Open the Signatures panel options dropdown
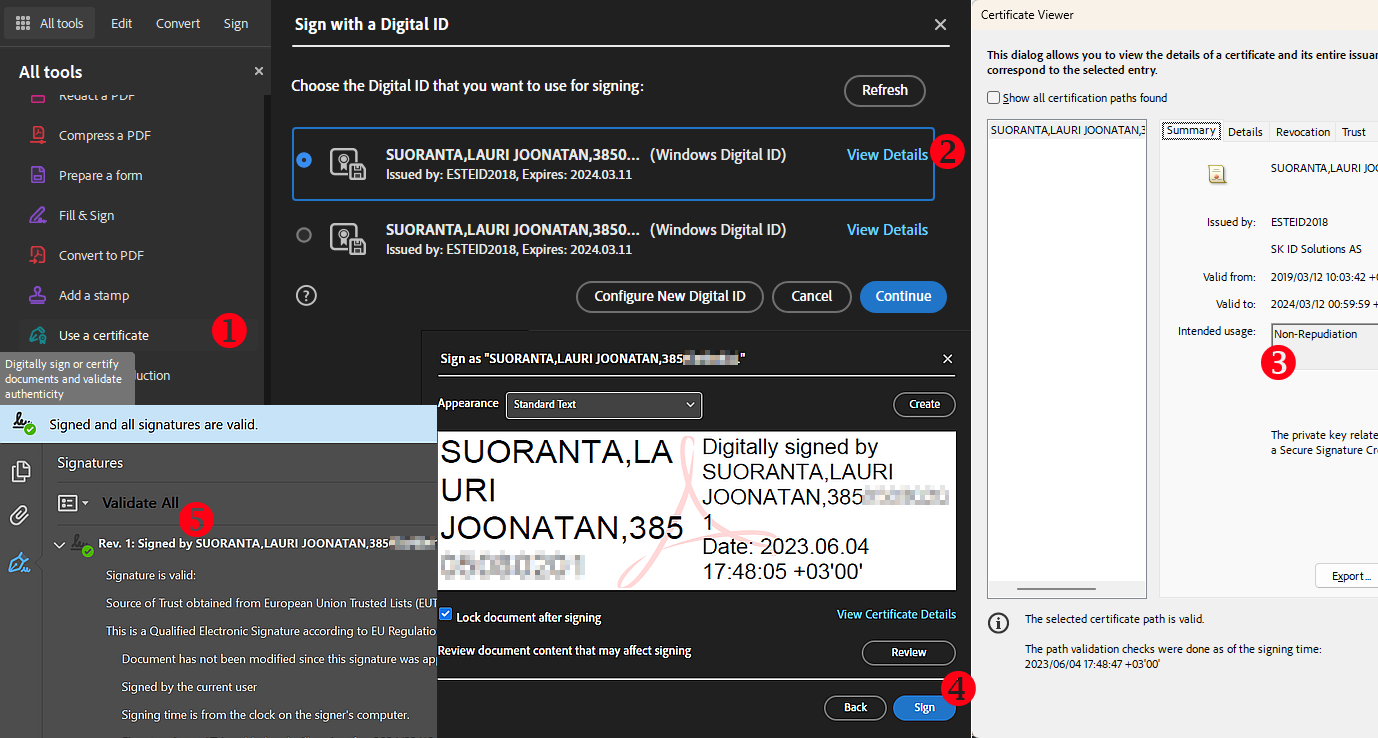Screen dimensions: 1378x738 (x=73, y=503)
